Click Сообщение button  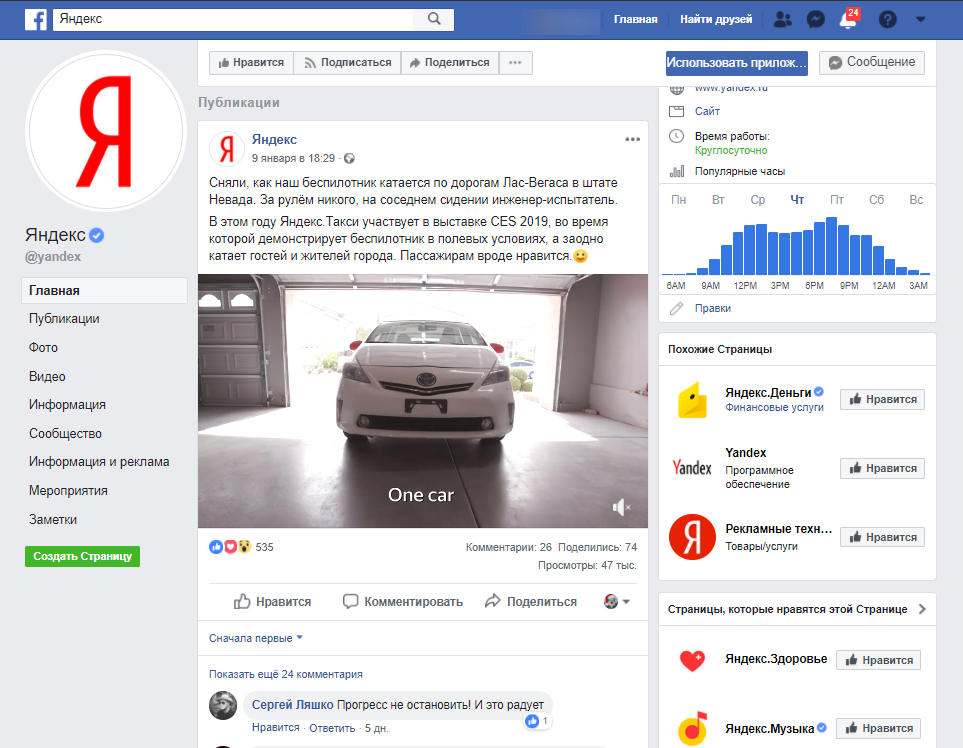pyautogui.click(x=871, y=63)
